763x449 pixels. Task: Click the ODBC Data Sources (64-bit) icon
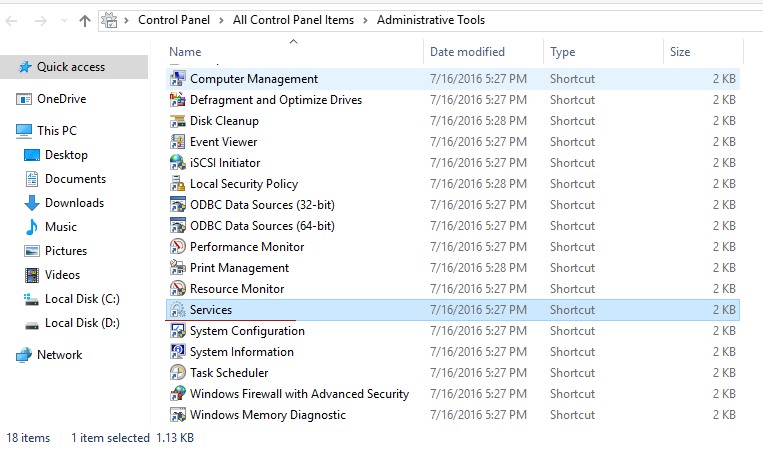pyautogui.click(x=178, y=226)
